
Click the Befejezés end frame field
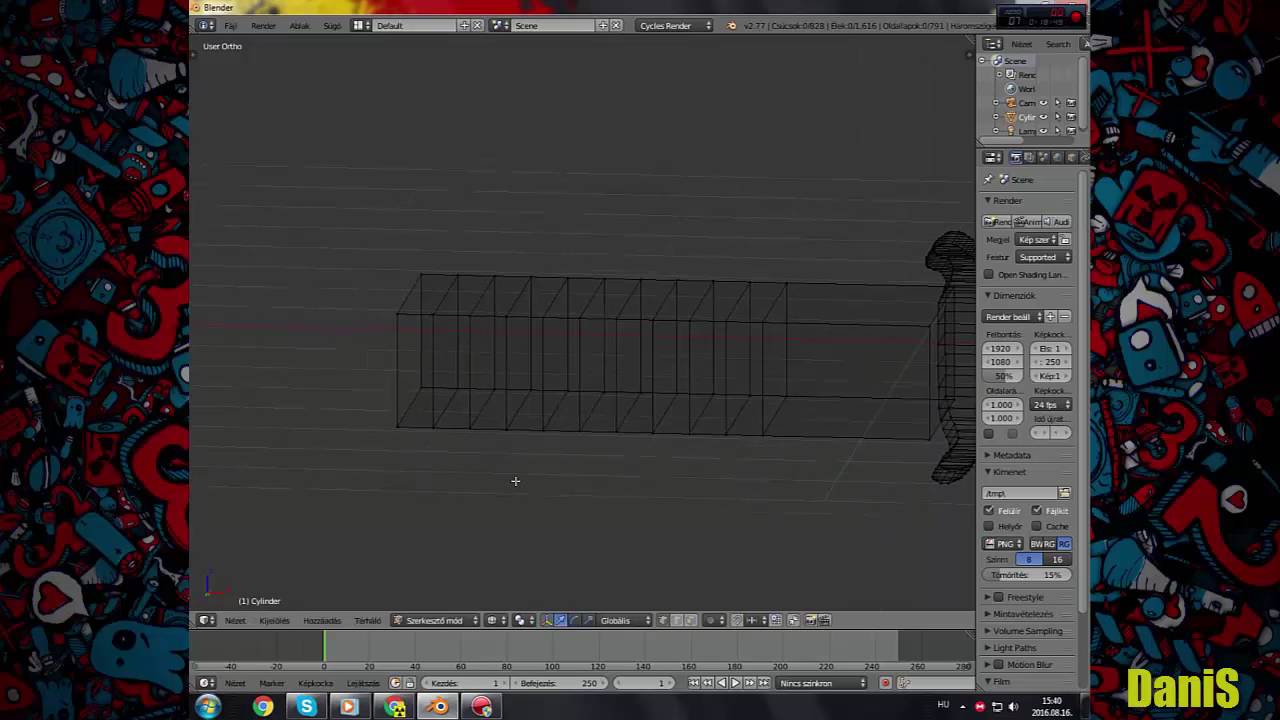tap(560, 683)
